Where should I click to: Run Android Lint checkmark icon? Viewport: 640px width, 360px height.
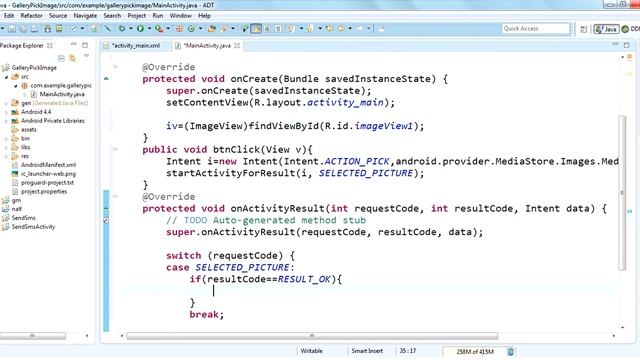click(73, 29)
